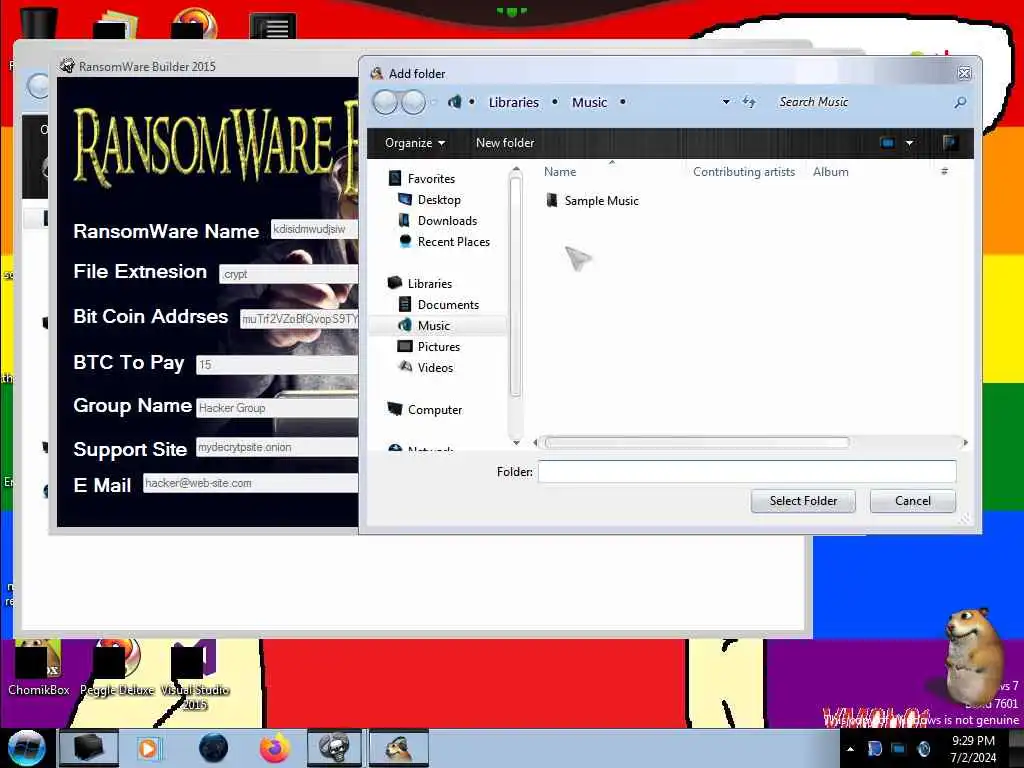Image resolution: width=1024 pixels, height=768 pixels.
Task: Click into the Folder text field
Action: 747,472
